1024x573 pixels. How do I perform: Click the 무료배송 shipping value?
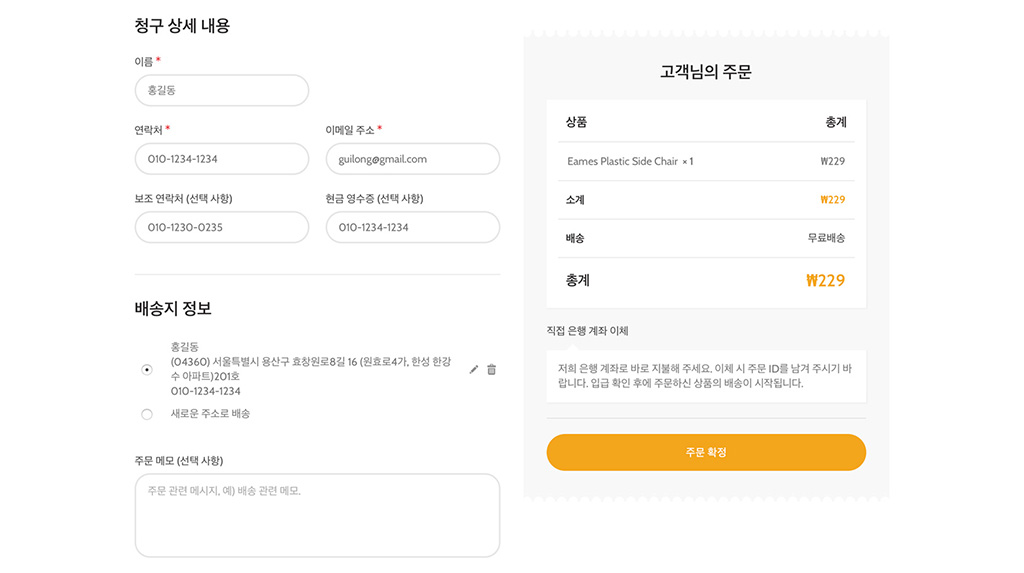tap(826, 238)
